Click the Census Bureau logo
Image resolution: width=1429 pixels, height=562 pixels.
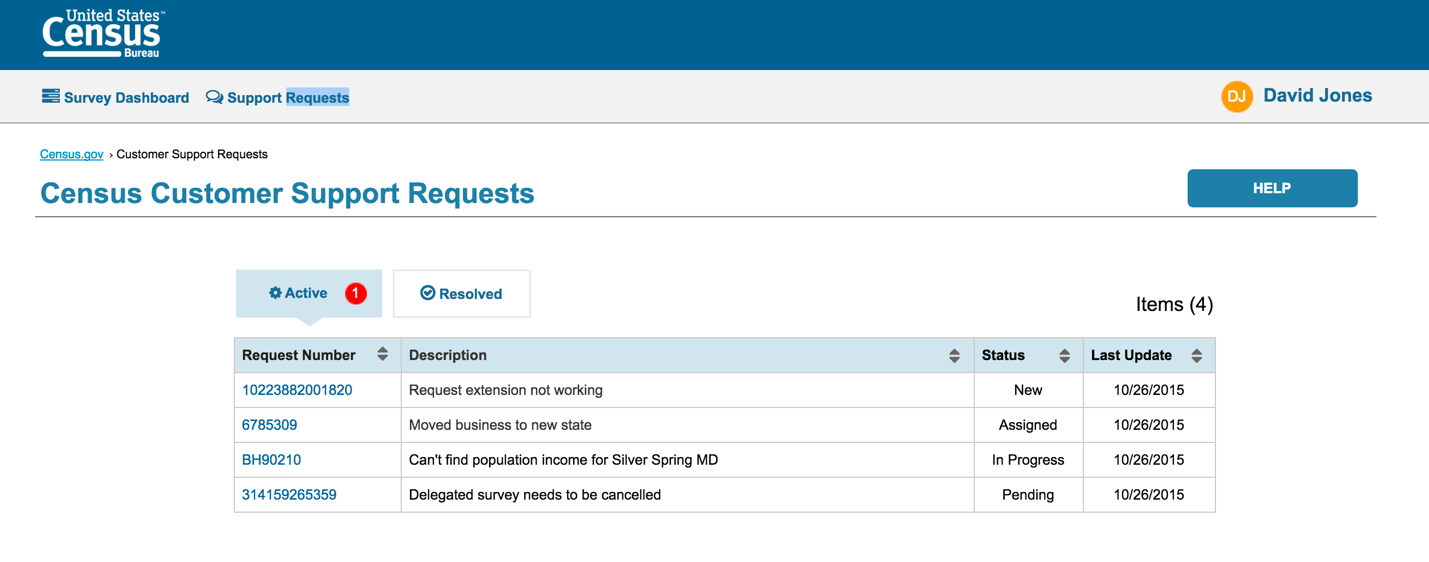(x=102, y=34)
